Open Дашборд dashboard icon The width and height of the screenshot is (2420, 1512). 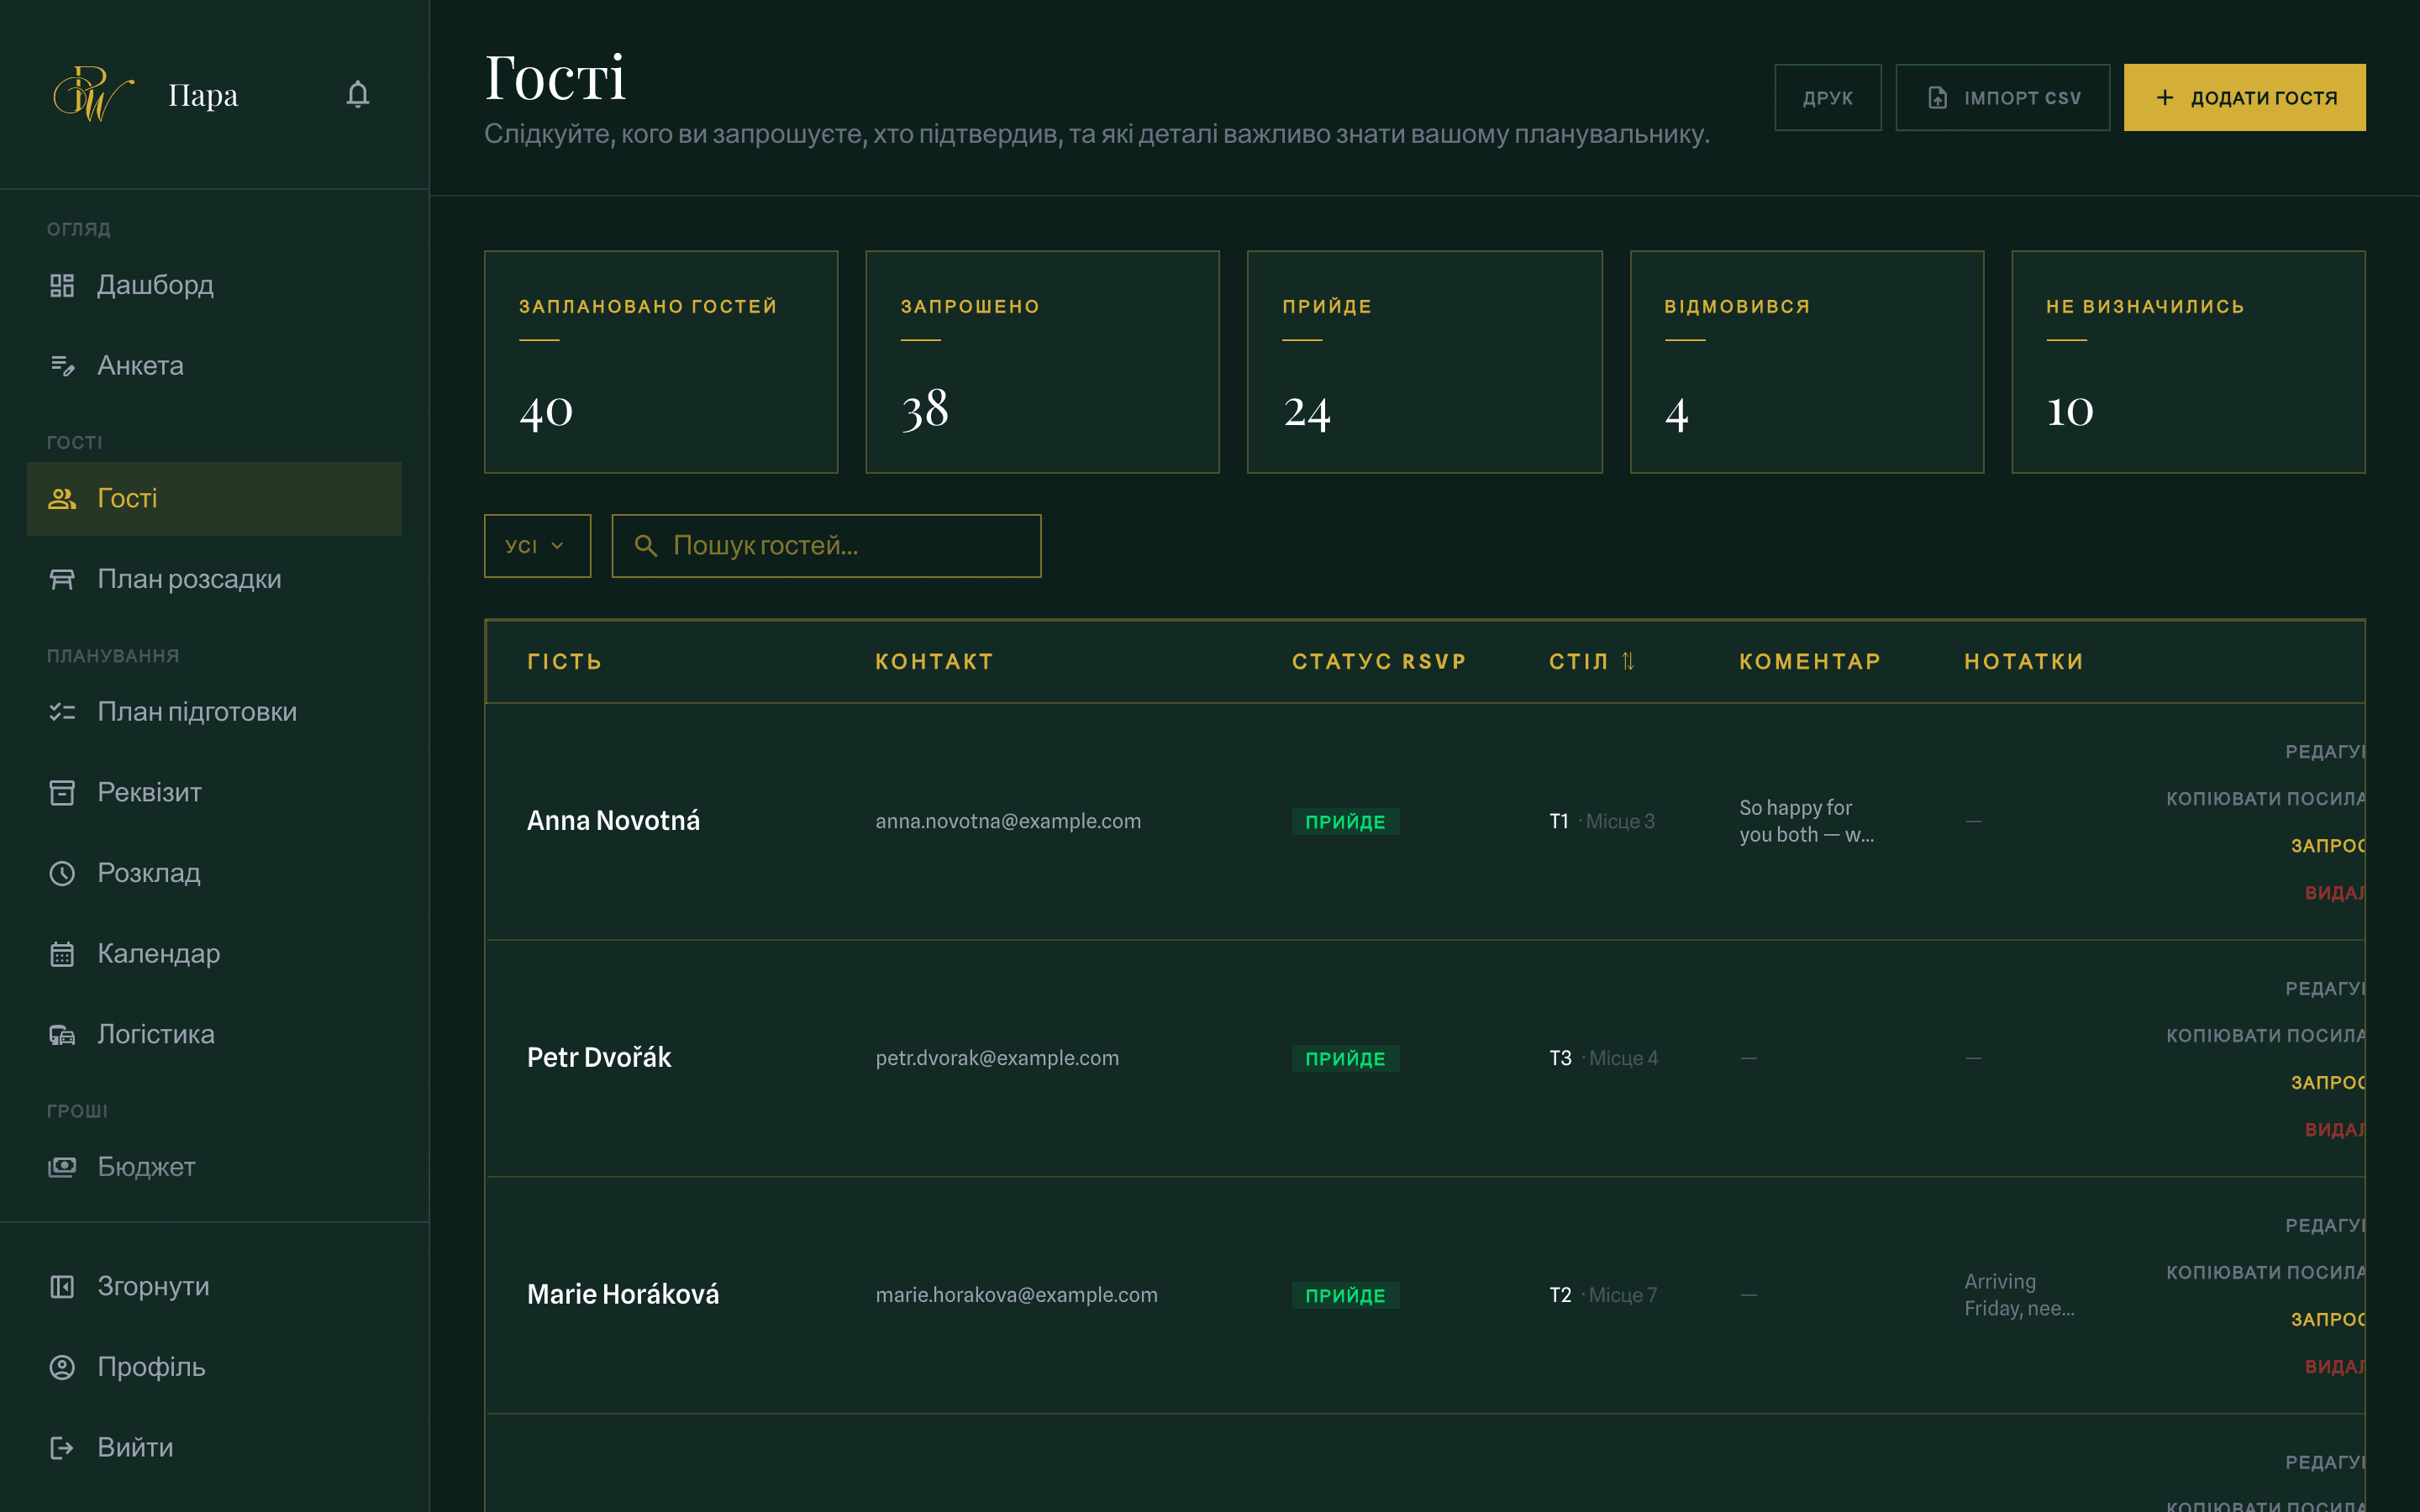pos(62,286)
